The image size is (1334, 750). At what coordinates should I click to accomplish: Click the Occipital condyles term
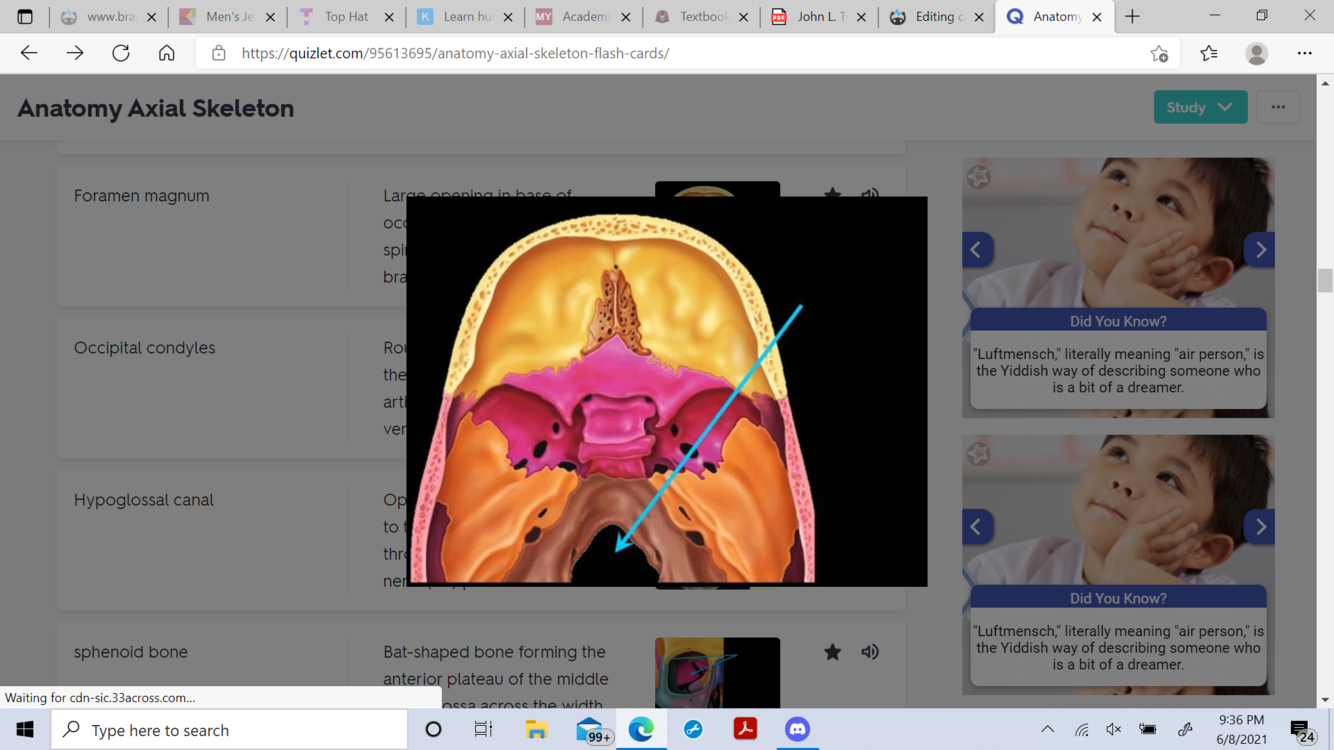144,348
